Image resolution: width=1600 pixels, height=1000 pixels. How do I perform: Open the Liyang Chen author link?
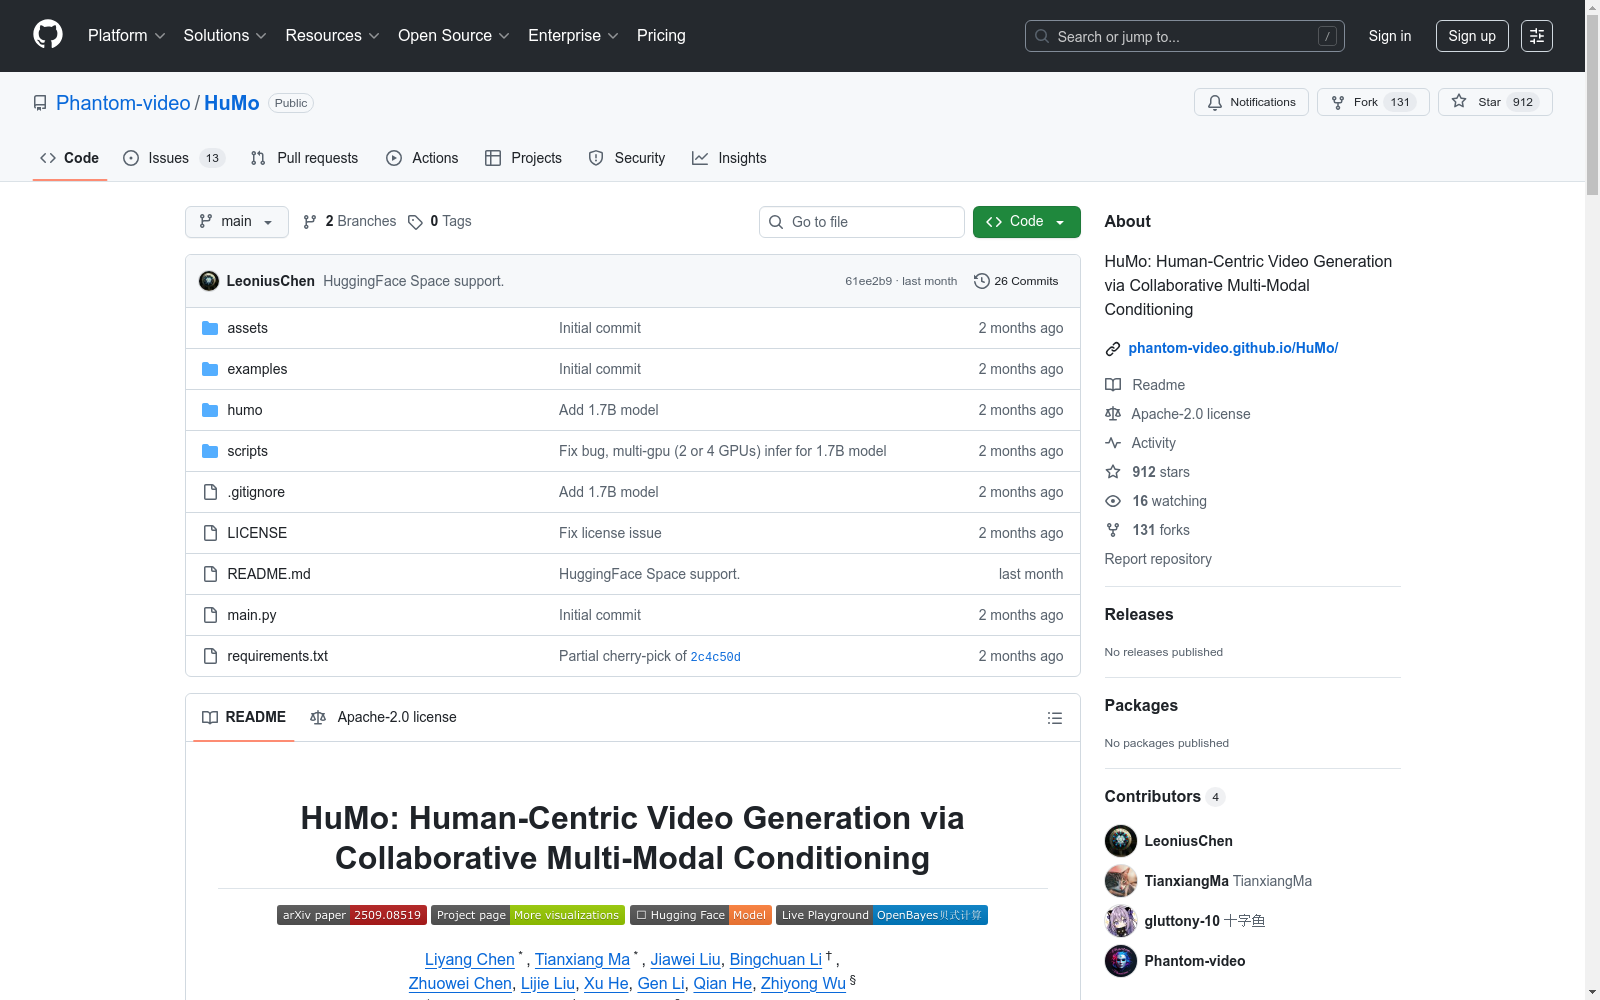click(470, 959)
